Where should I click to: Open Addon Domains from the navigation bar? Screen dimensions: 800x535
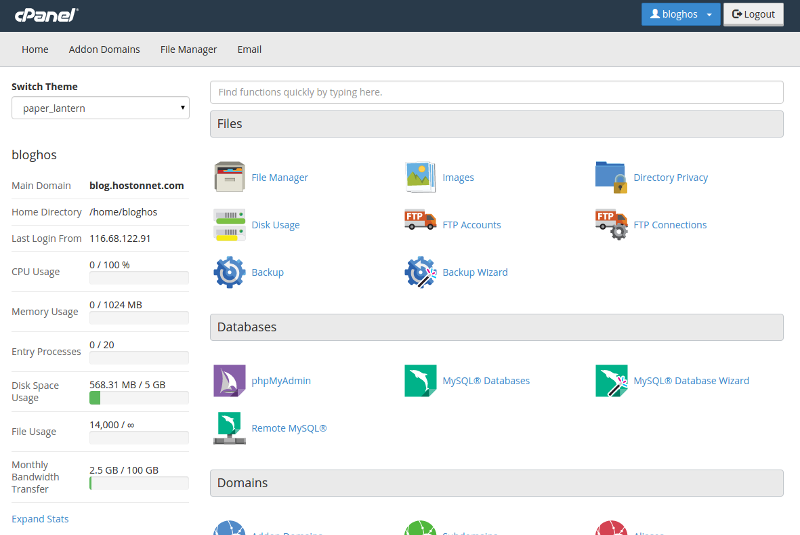click(104, 49)
